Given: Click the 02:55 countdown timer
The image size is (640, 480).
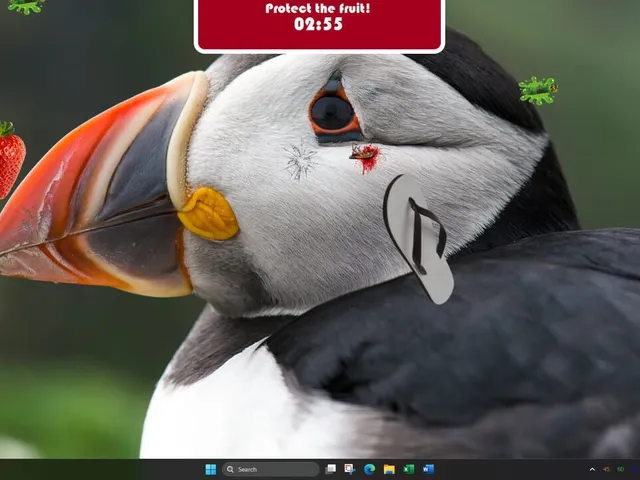Looking at the screenshot, I should click(x=318, y=24).
